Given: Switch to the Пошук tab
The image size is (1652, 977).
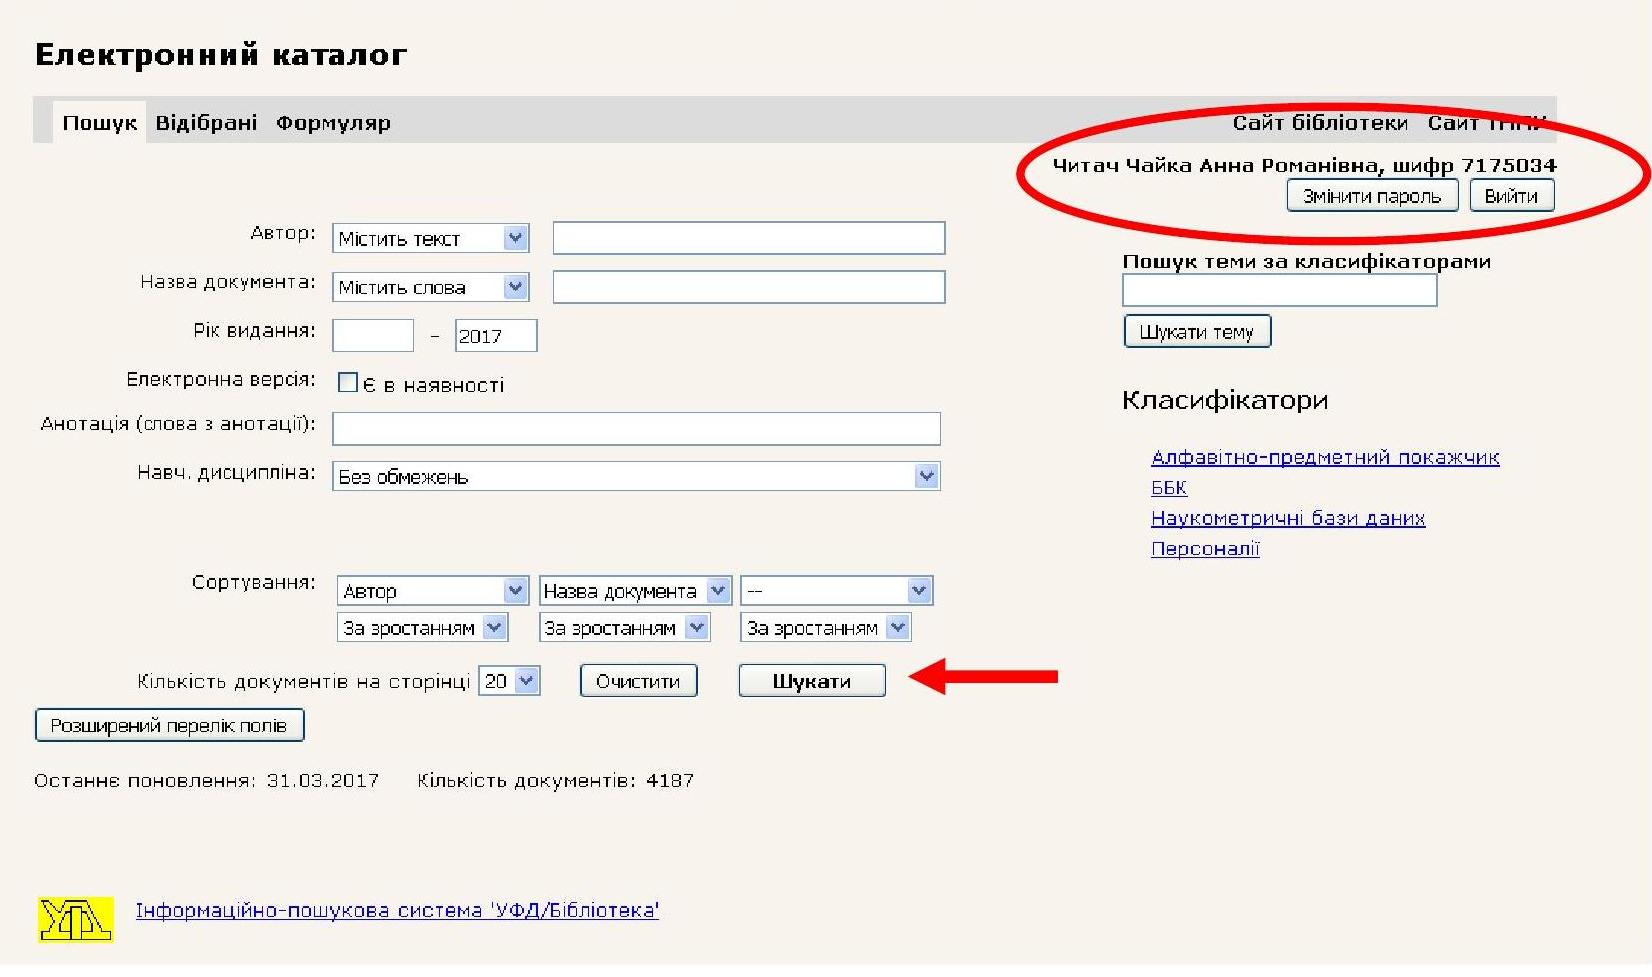Looking at the screenshot, I should click(99, 123).
